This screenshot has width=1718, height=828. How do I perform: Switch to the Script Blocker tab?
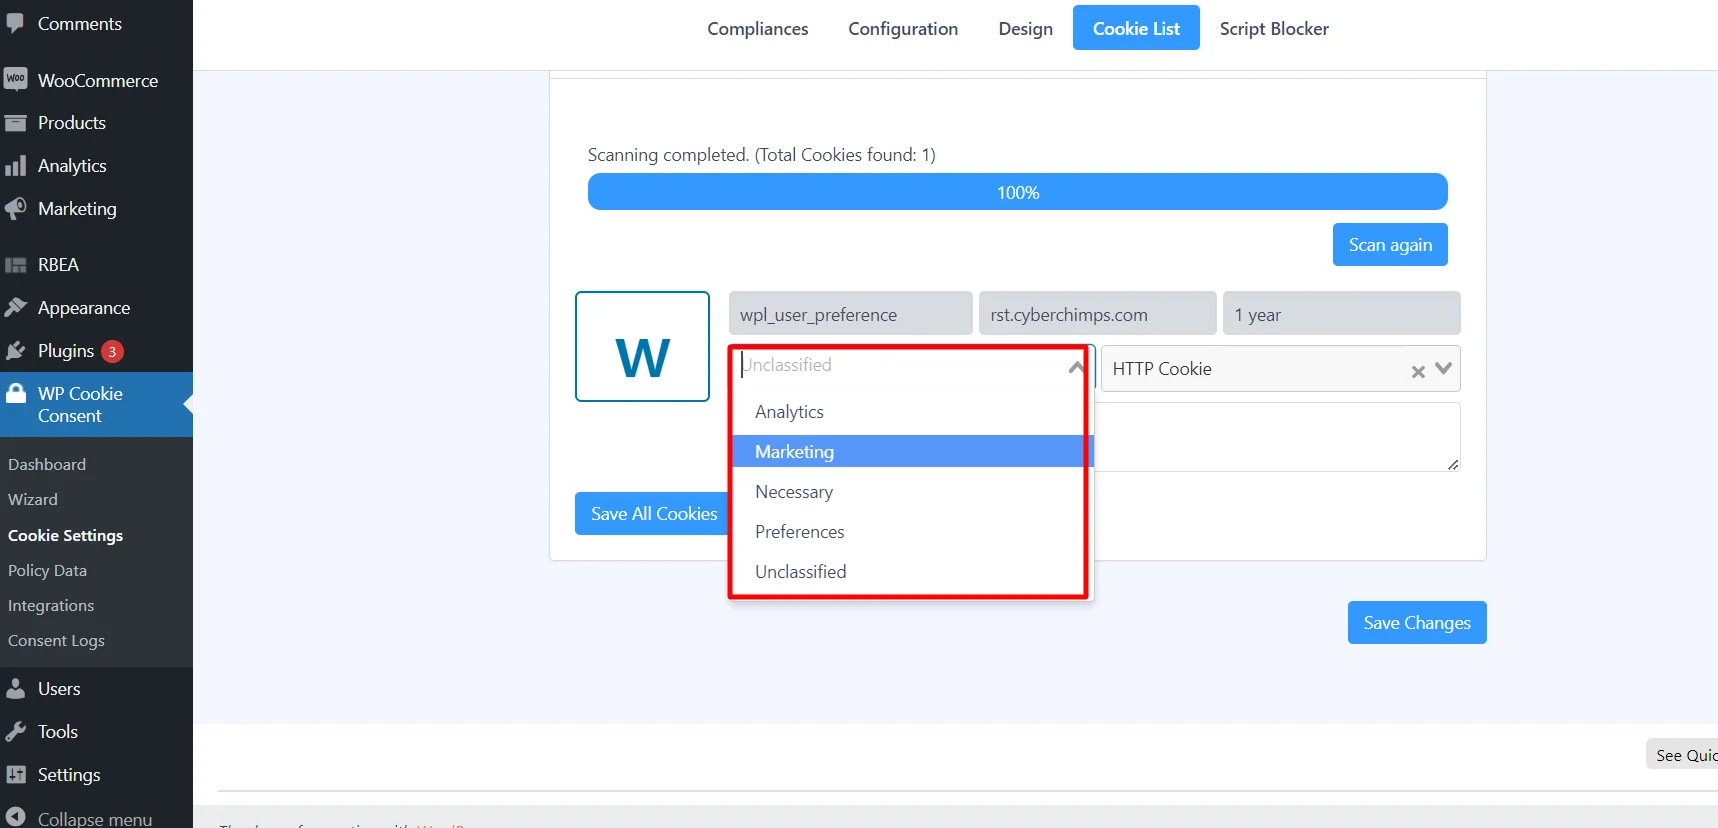click(1273, 29)
